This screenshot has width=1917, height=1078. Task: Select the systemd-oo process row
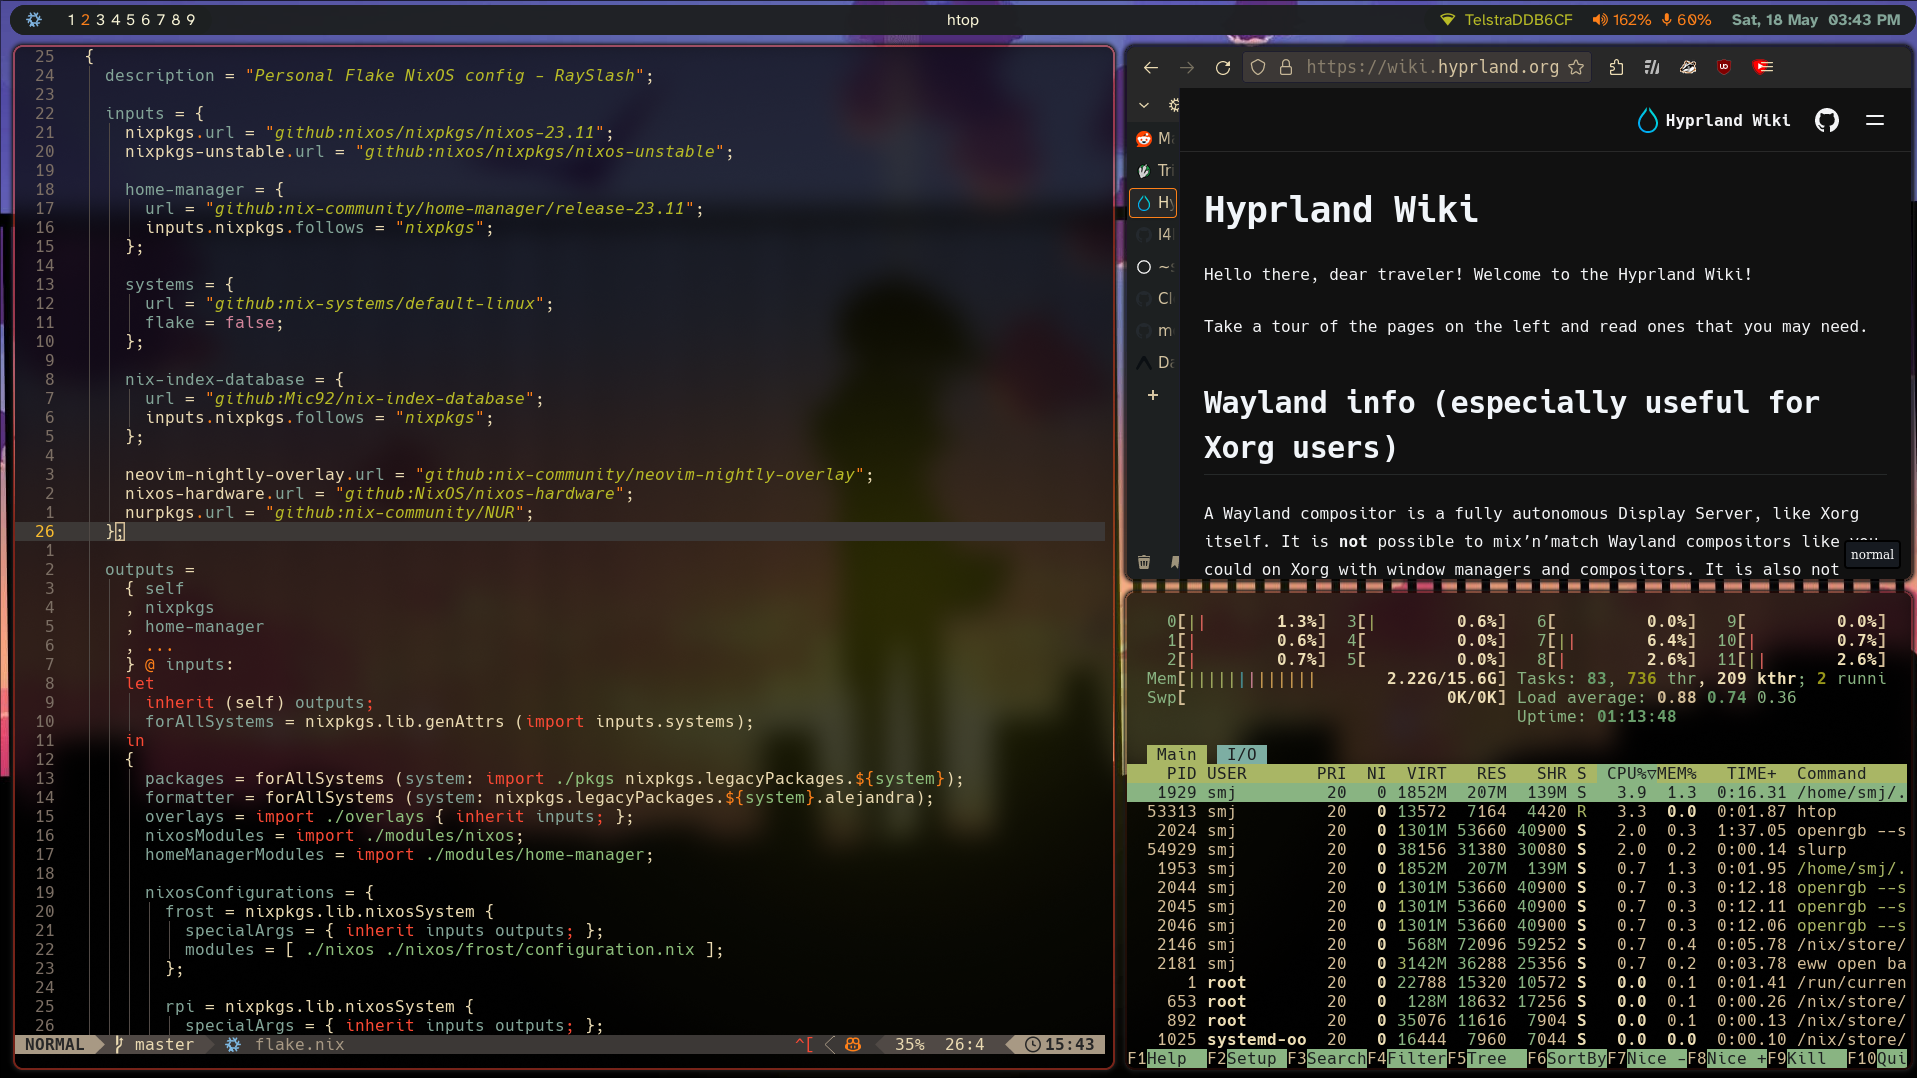1517,1039
